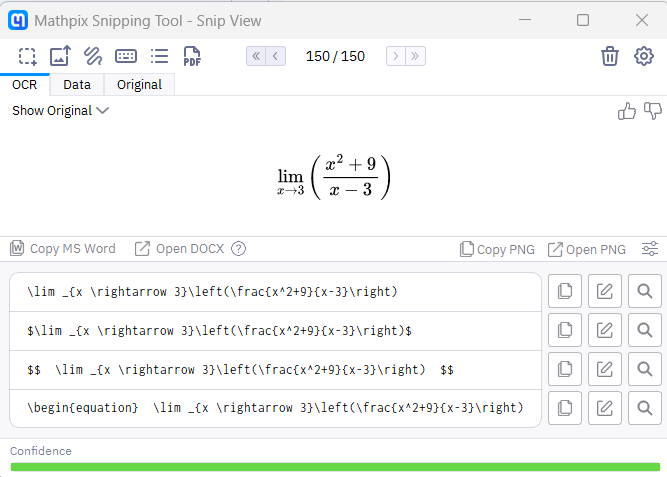Click the upload image icon
This screenshot has height=477, width=667.
pyautogui.click(x=60, y=56)
